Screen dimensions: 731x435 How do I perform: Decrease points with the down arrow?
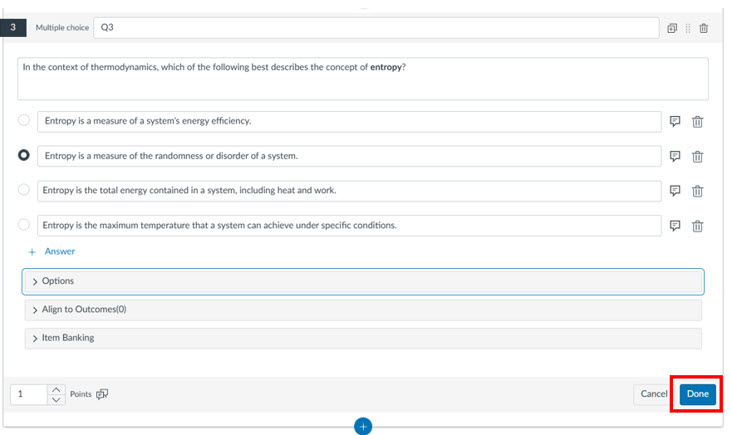point(56,400)
